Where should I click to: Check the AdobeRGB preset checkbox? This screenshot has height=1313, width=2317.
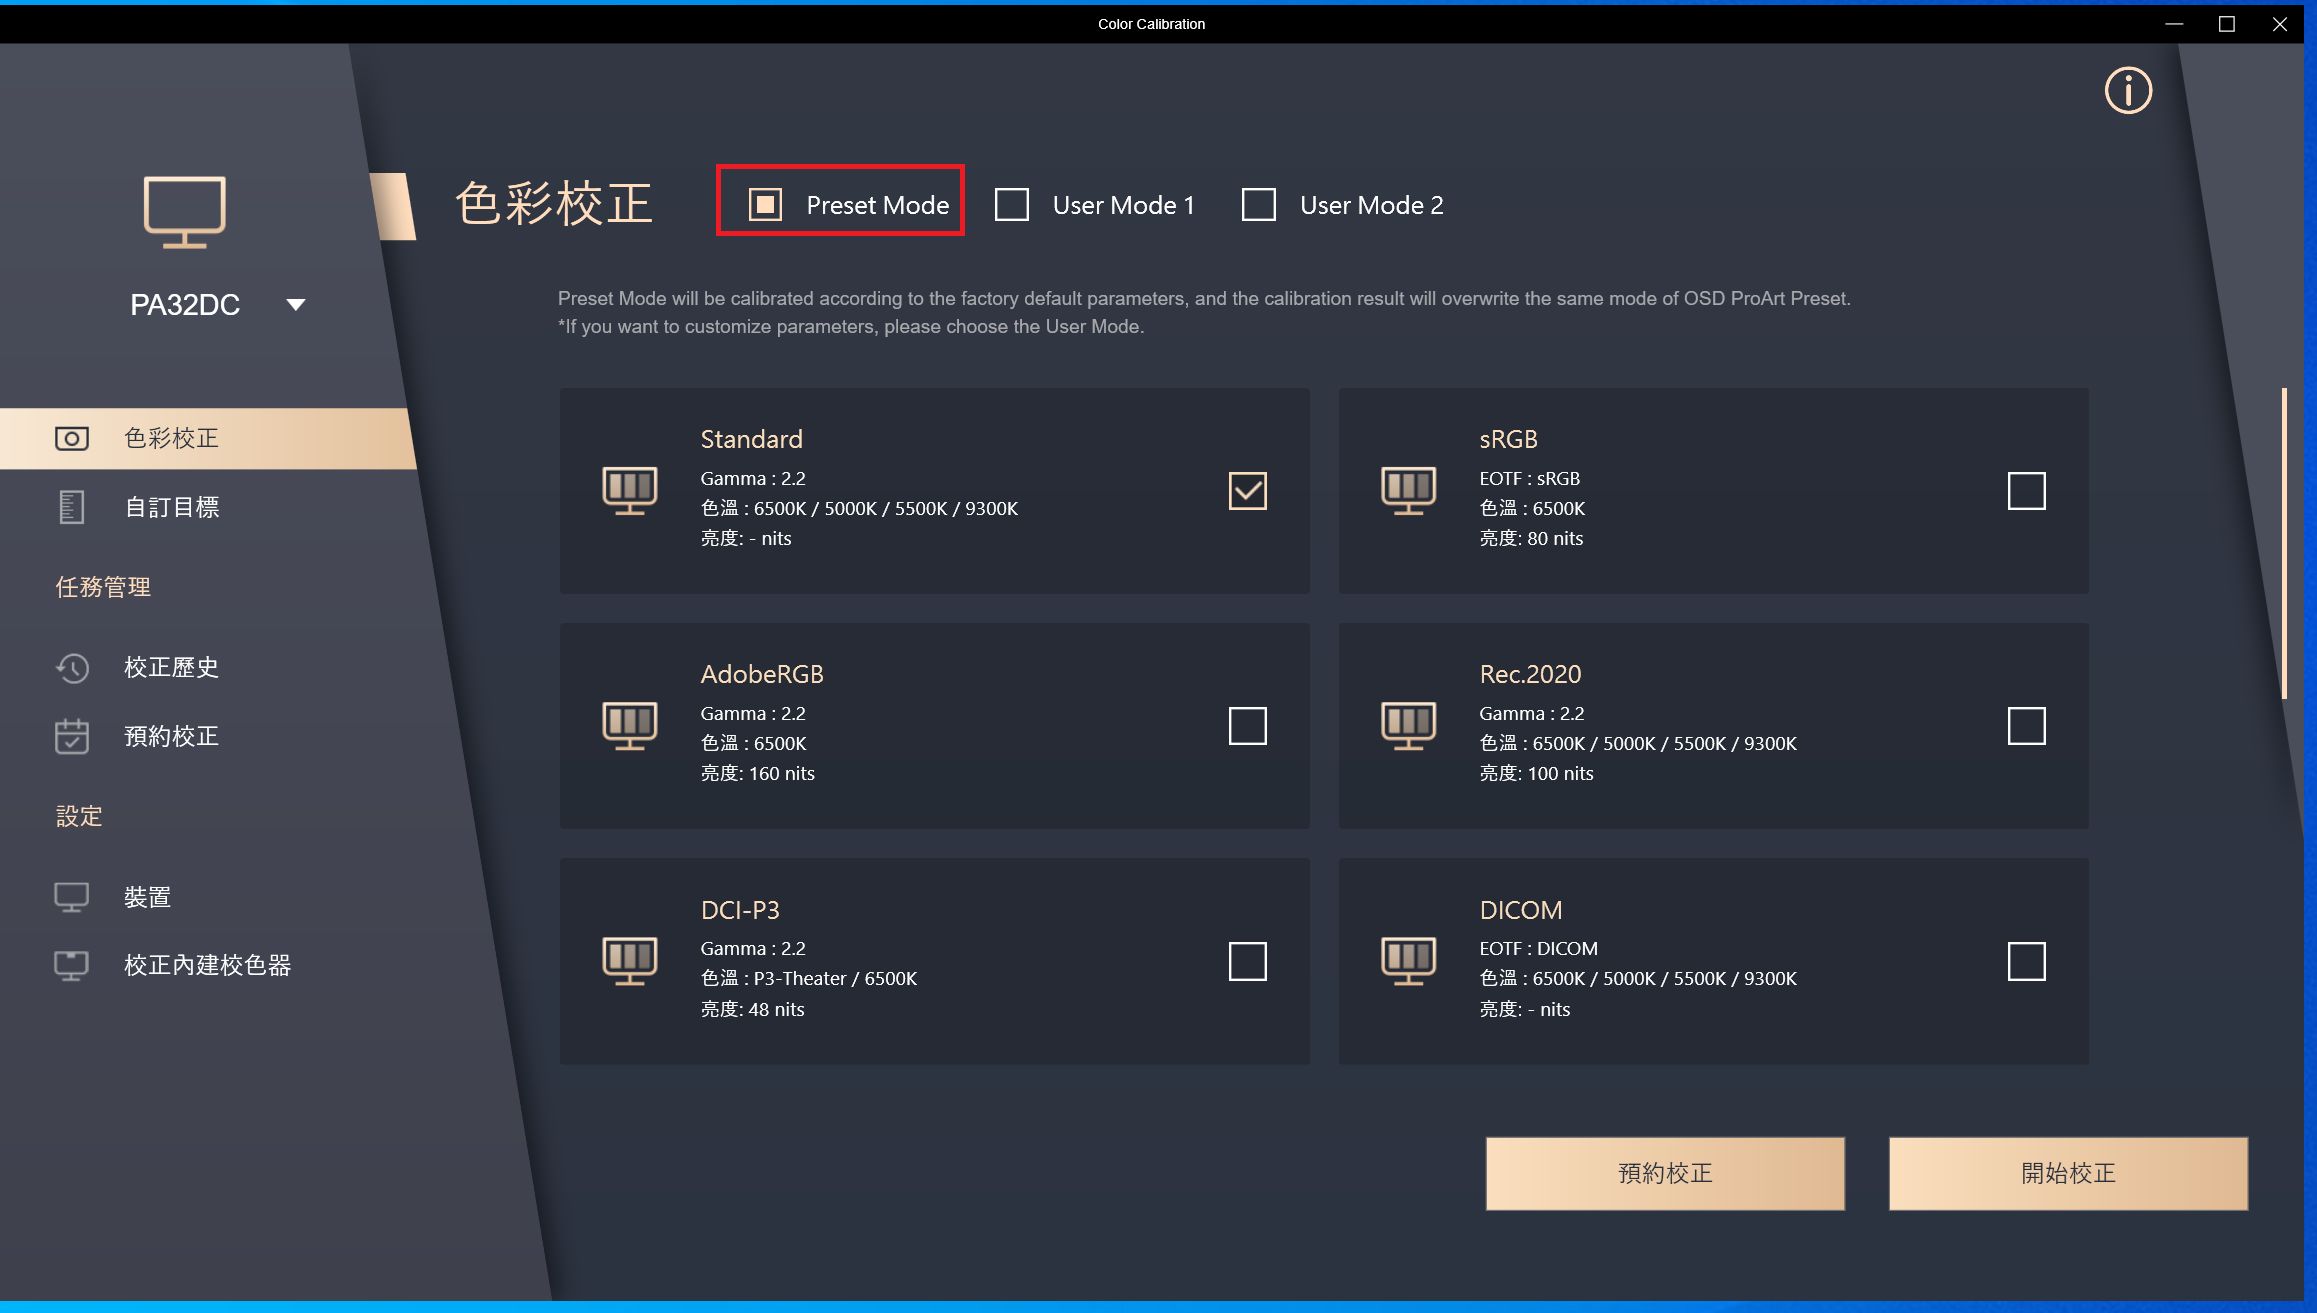(x=1248, y=726)
